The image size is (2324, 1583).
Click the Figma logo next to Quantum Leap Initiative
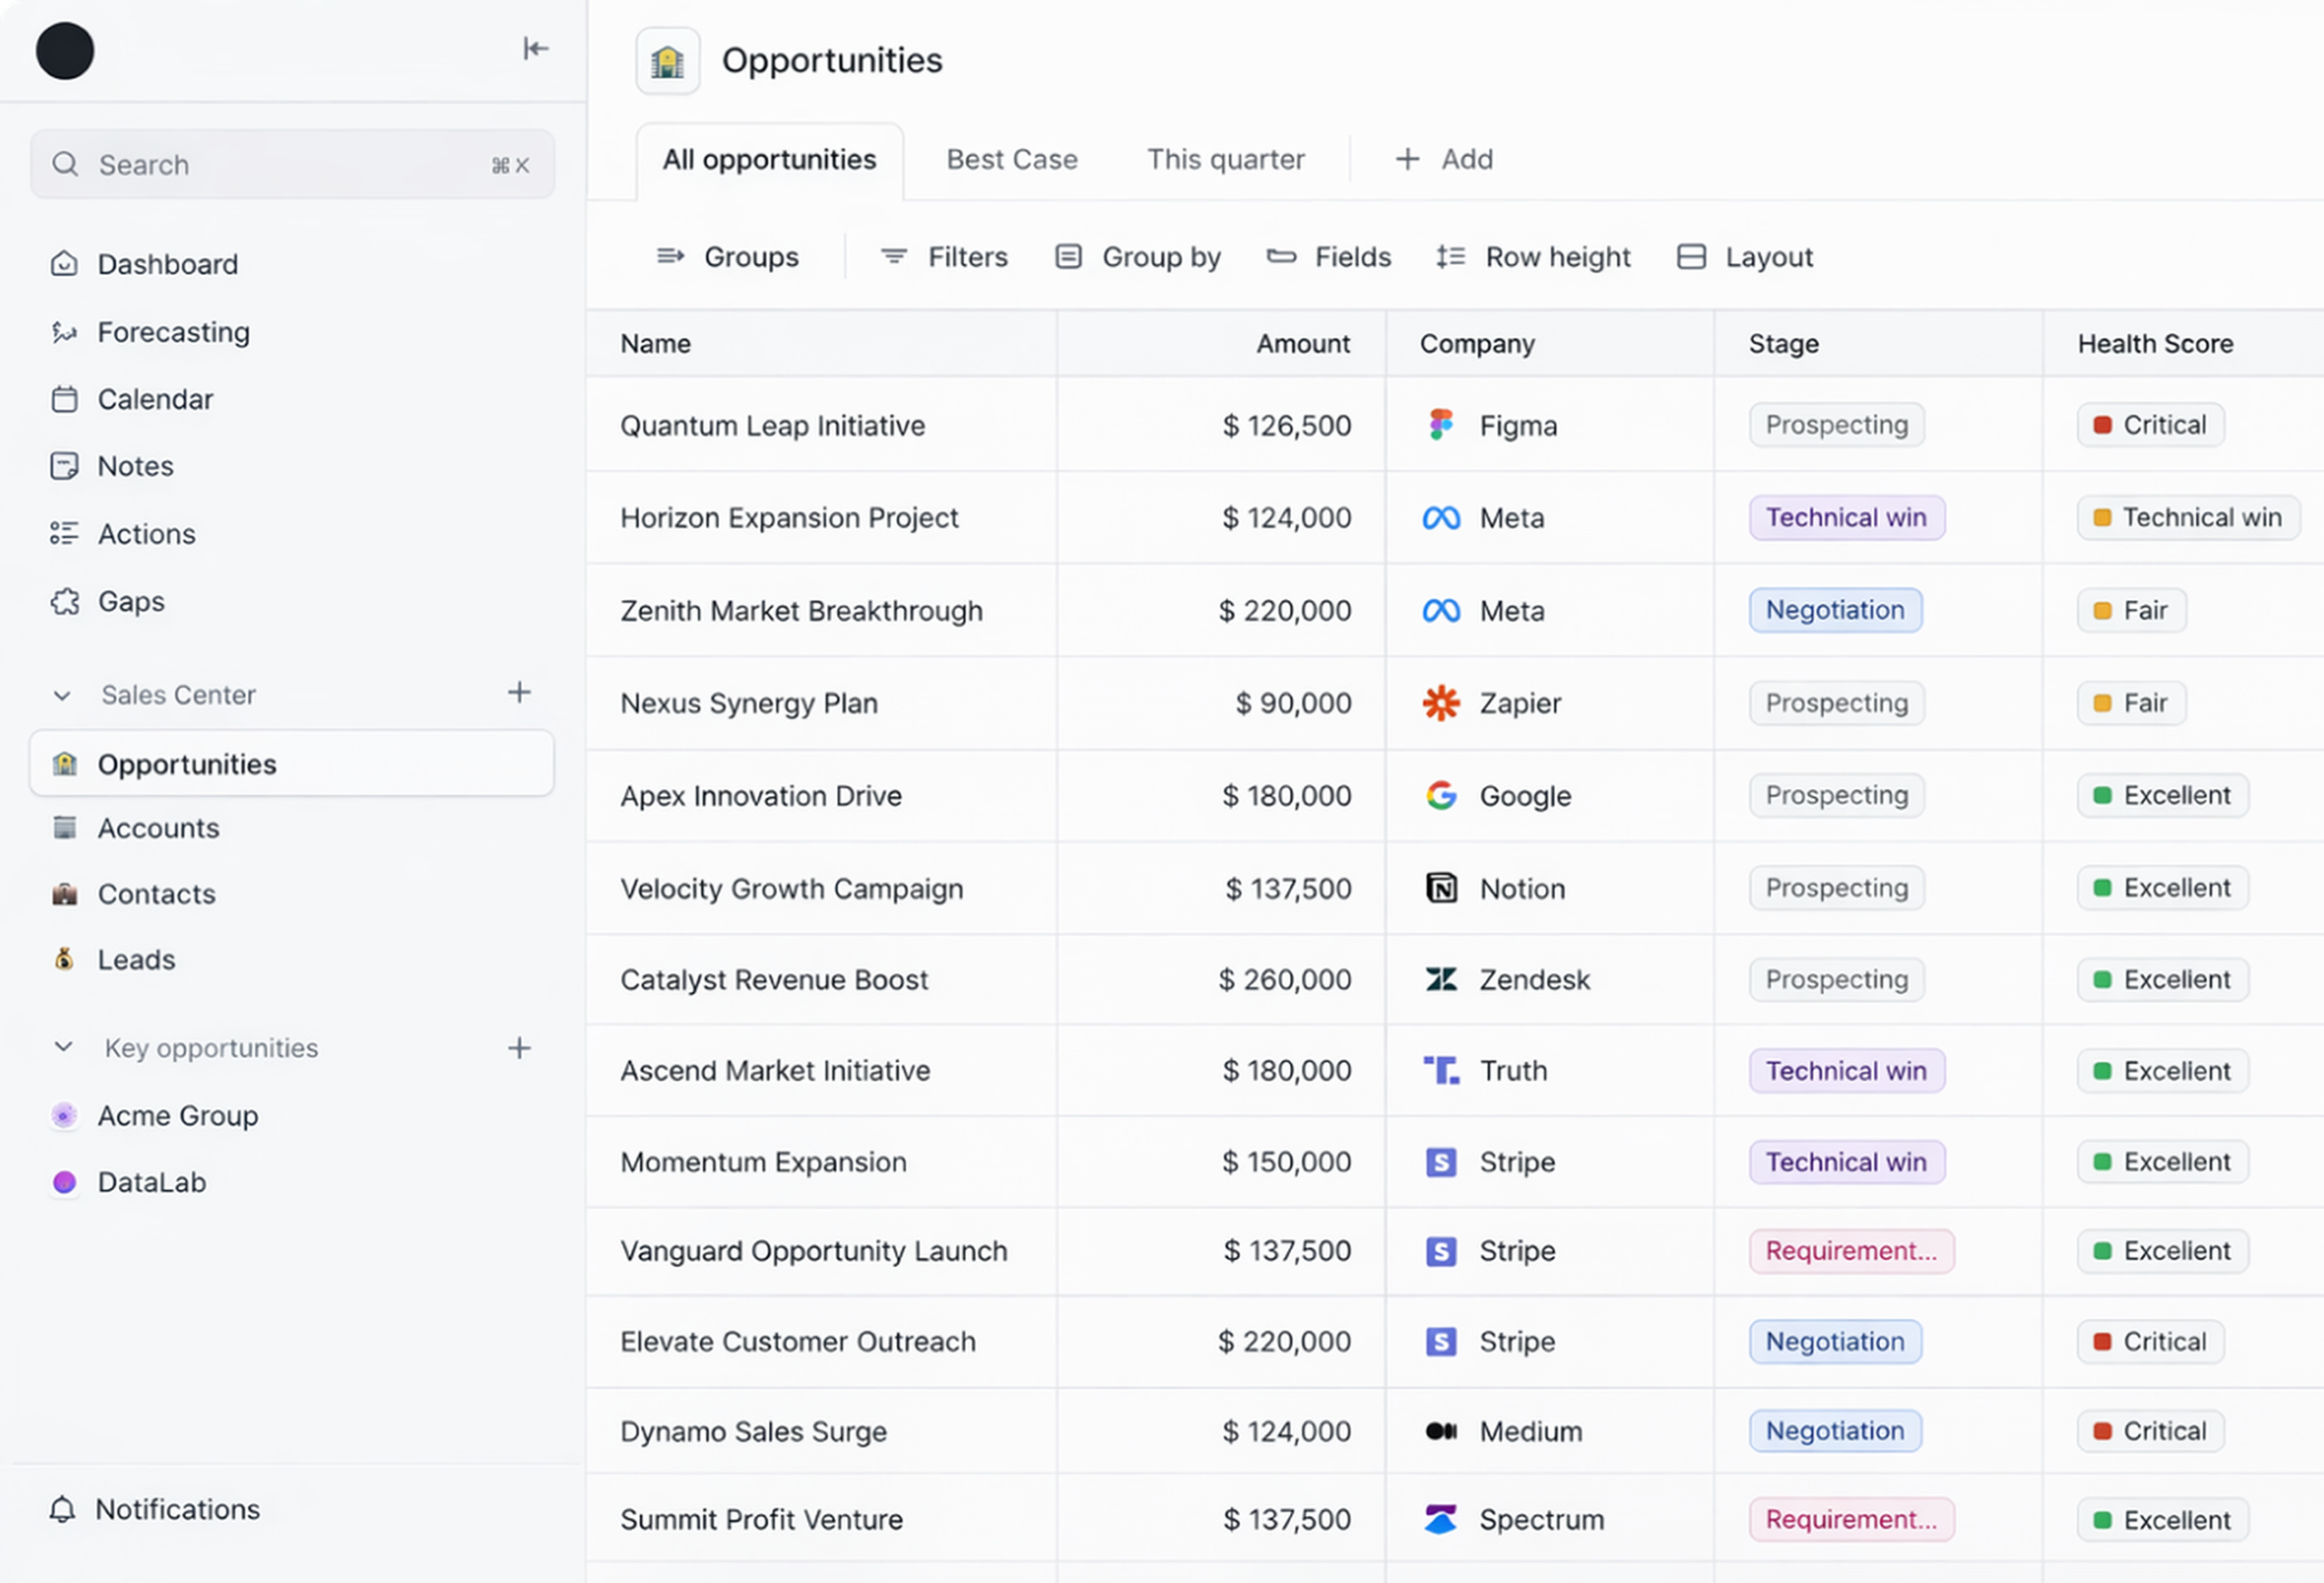tap(1441, 424)
